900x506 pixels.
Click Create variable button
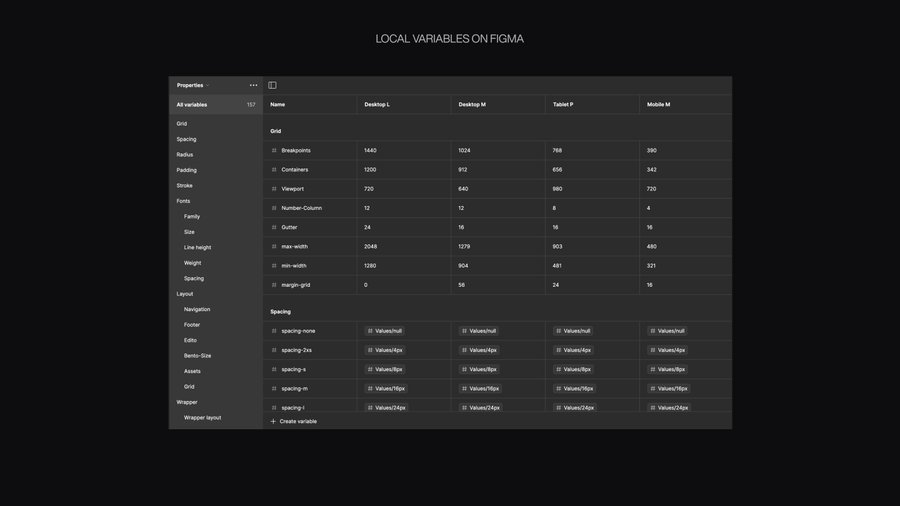pos(297,421)
